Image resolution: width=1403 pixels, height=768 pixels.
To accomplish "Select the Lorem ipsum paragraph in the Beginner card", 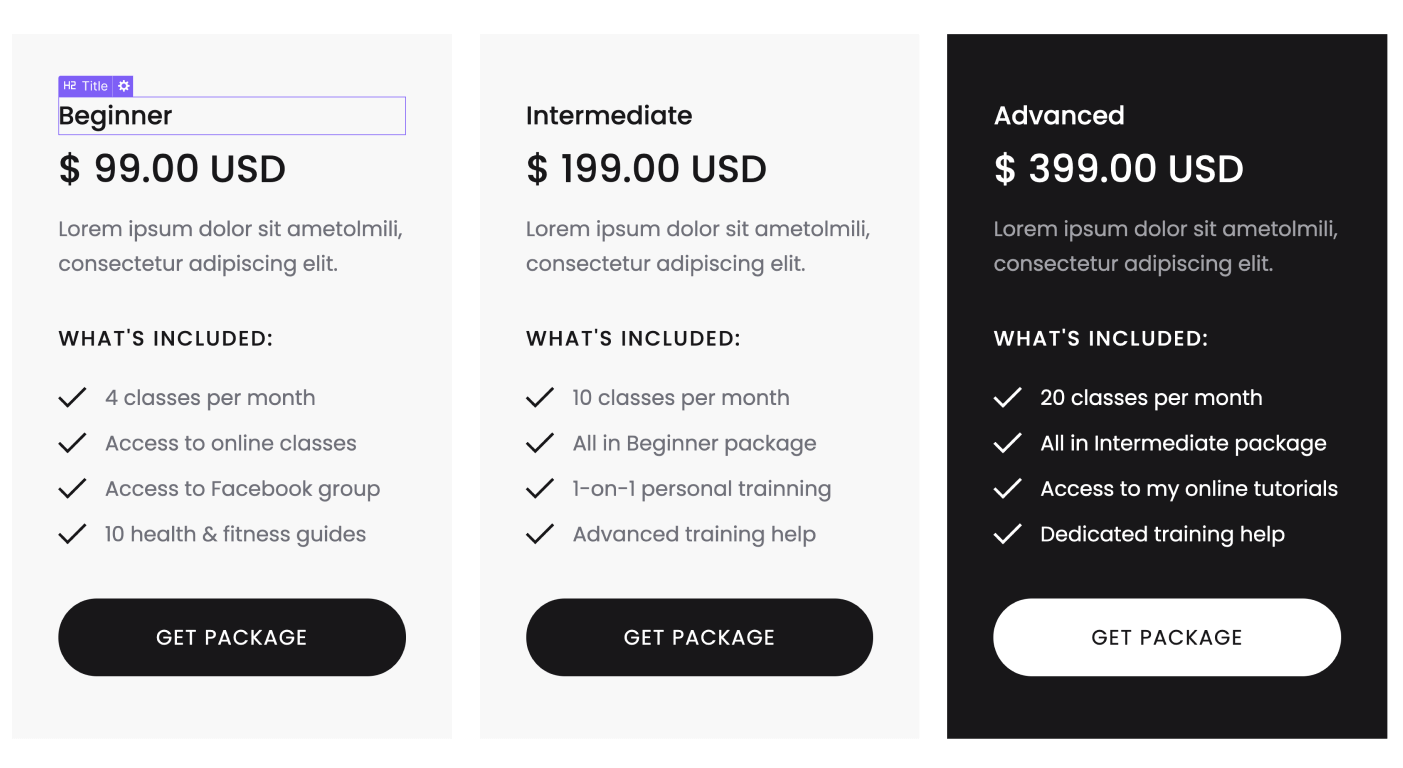I will tap(230, 246).
